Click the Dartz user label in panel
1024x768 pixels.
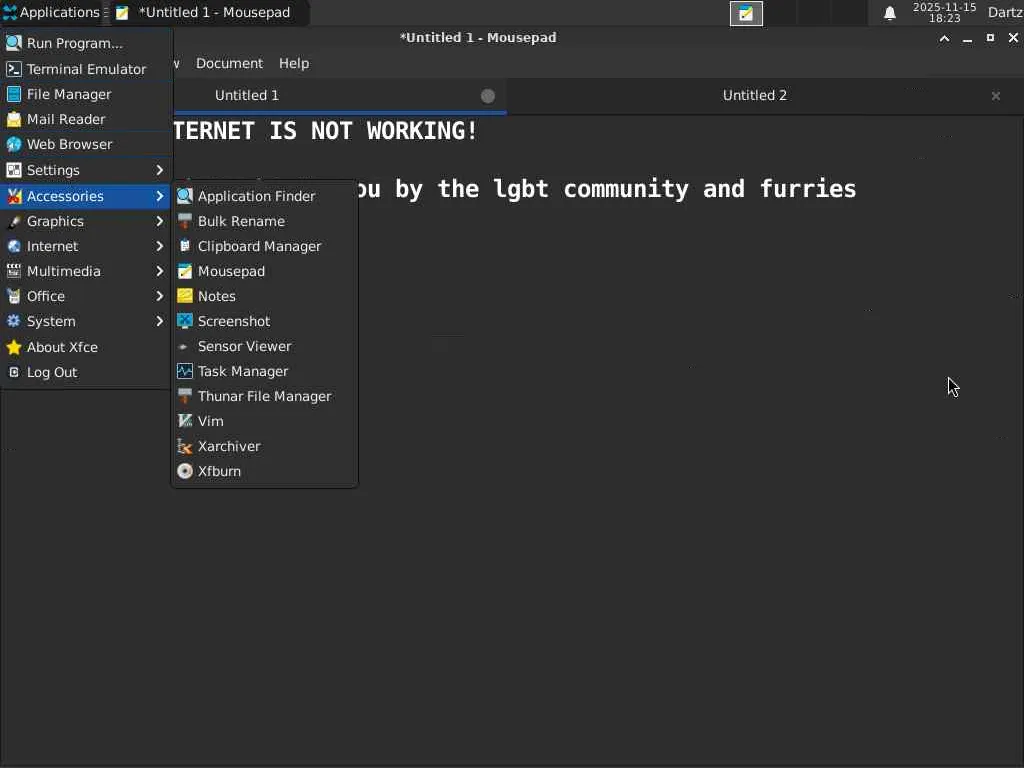pos(1006,12)
